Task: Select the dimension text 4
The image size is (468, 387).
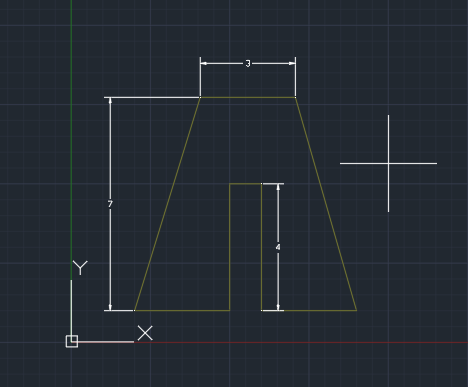Action: pyautogui.click(x=278, y=247)
